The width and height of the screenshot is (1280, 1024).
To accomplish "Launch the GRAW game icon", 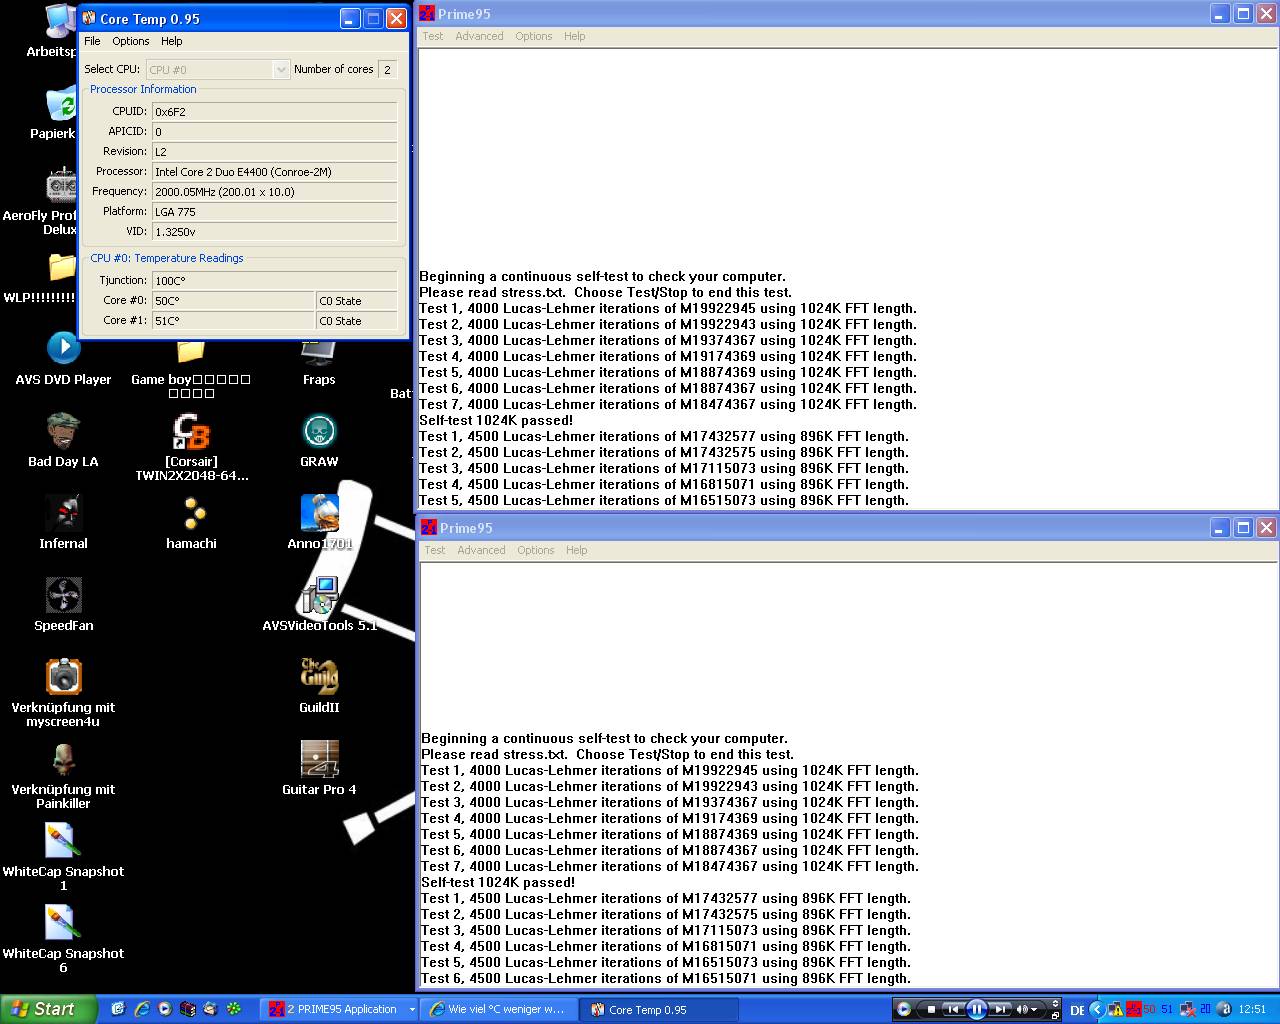I will pos(319,431).
